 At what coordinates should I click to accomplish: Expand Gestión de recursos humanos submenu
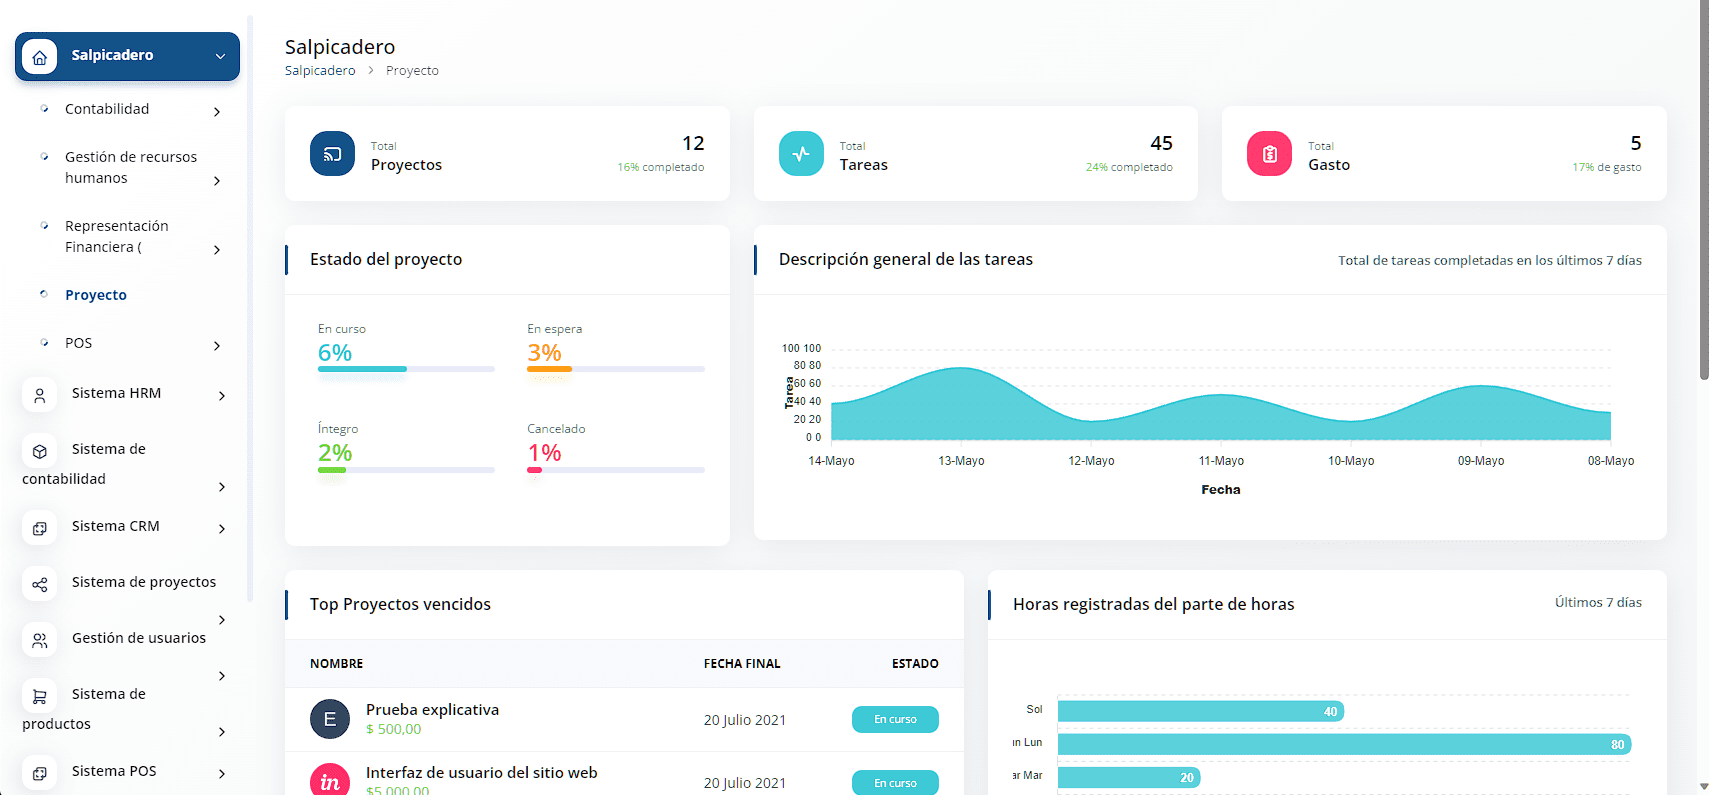click(x=217, y=180)
